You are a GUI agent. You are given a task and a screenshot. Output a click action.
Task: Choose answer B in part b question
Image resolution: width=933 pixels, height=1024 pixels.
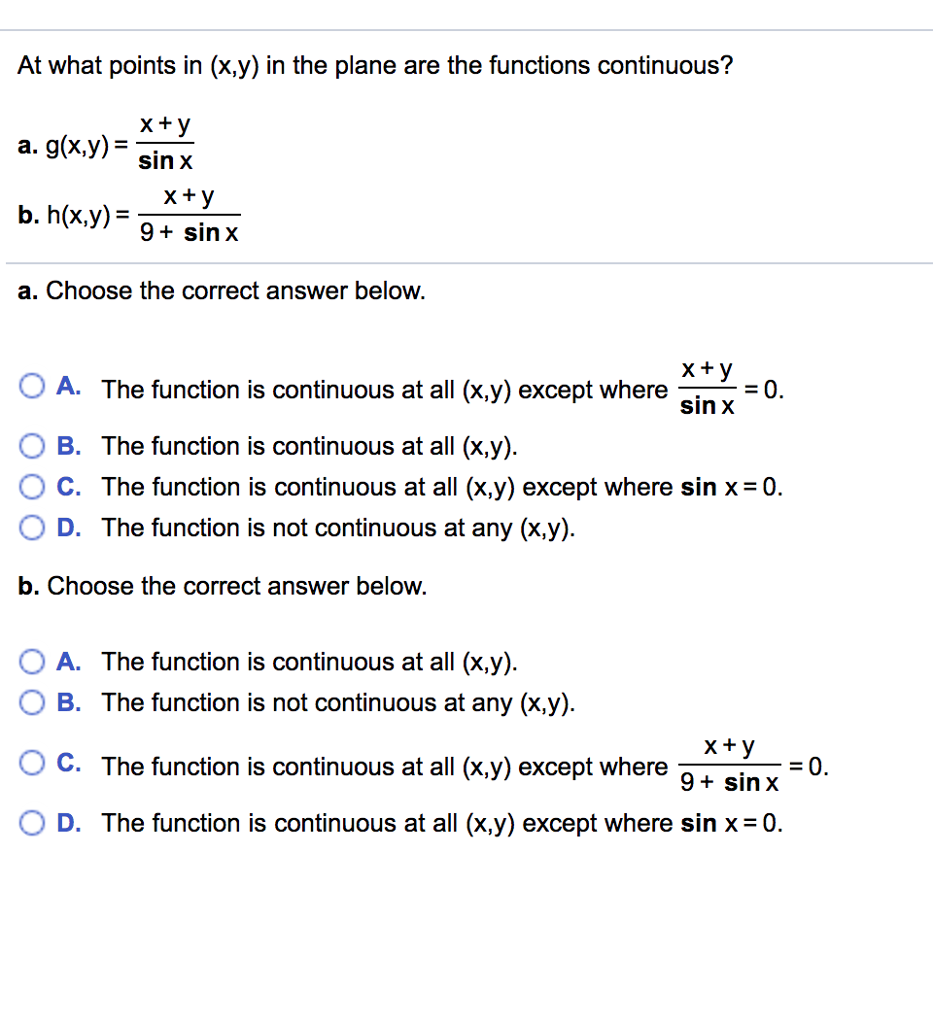[x=32, y=702]
